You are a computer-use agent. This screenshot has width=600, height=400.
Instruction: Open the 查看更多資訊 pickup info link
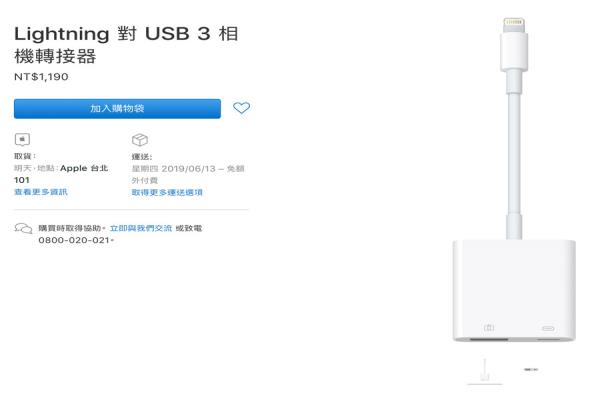41,192
